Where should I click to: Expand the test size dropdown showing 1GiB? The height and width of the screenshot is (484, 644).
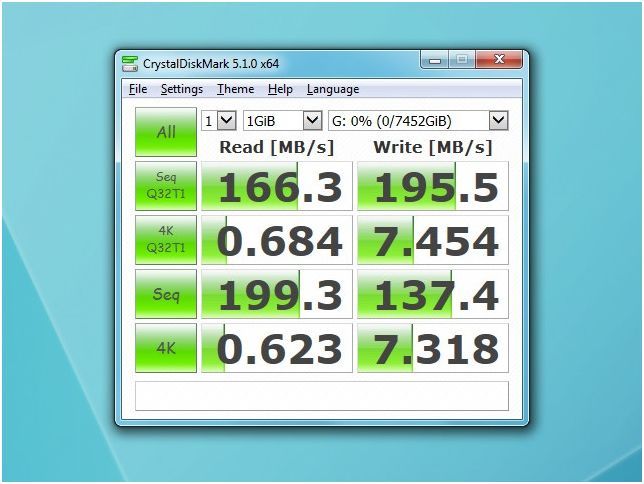tap(283, 121)
